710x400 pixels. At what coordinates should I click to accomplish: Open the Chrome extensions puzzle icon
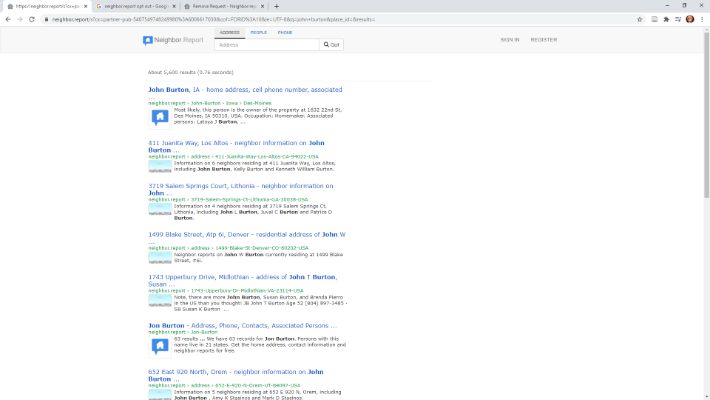click(x=666, y=19)
